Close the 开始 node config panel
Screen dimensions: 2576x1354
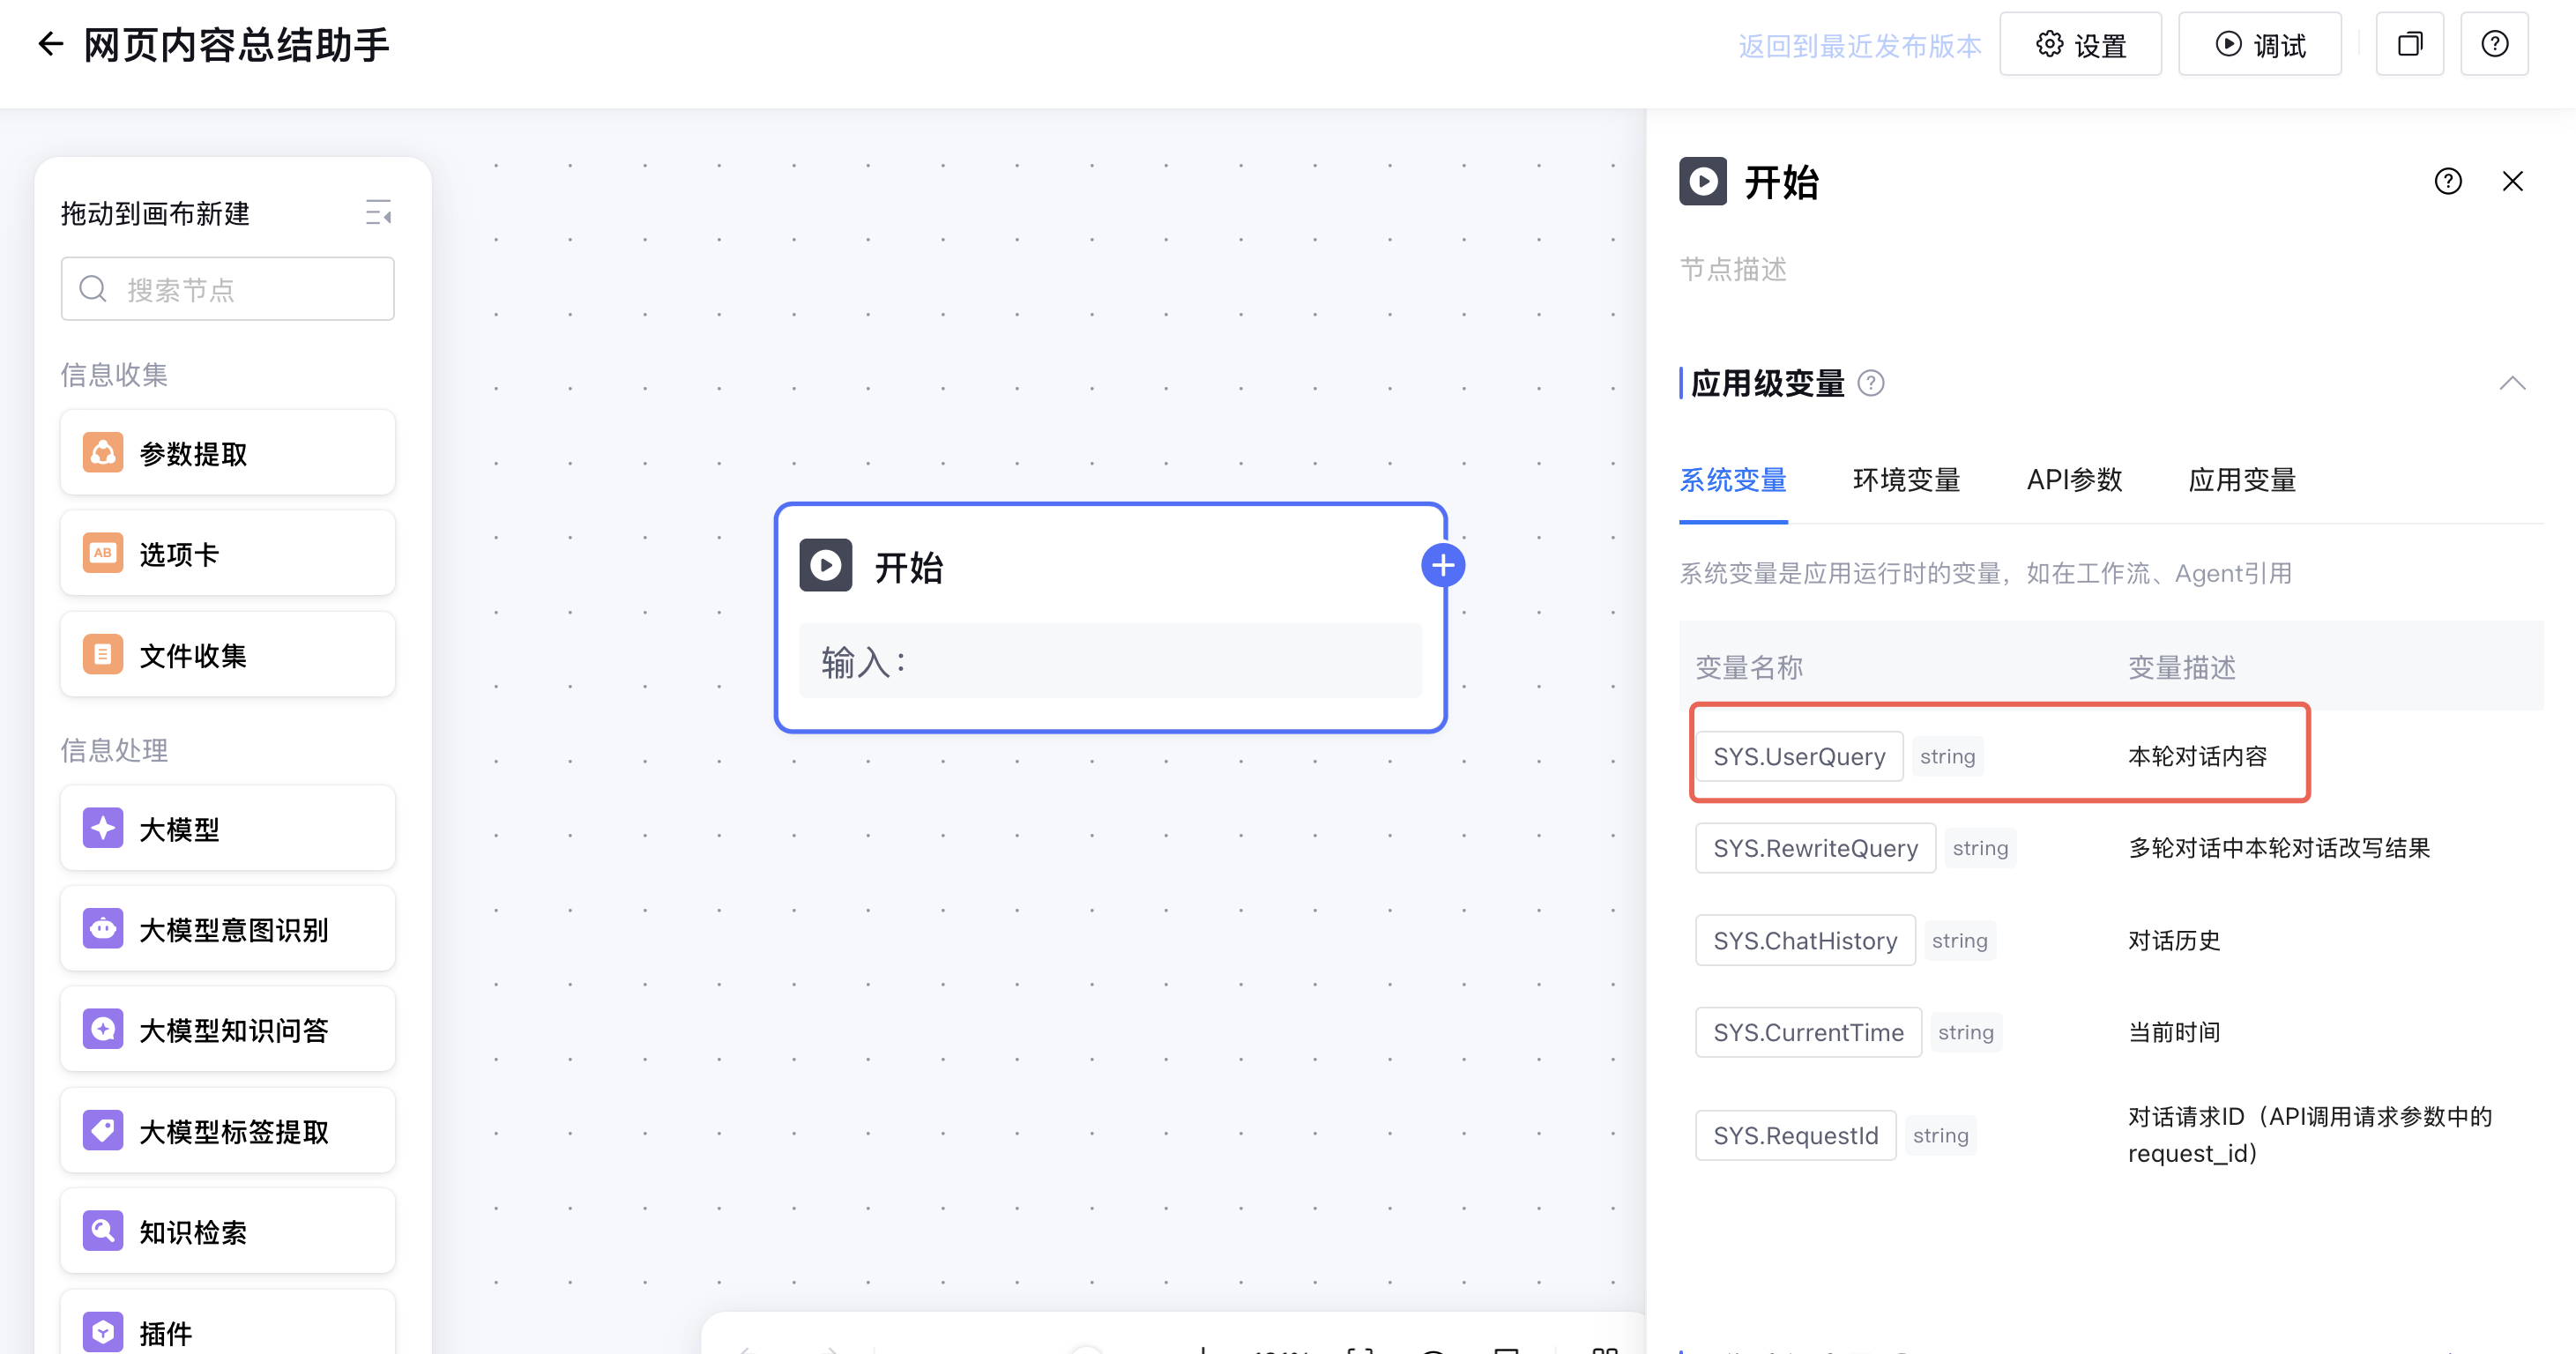2512,181
